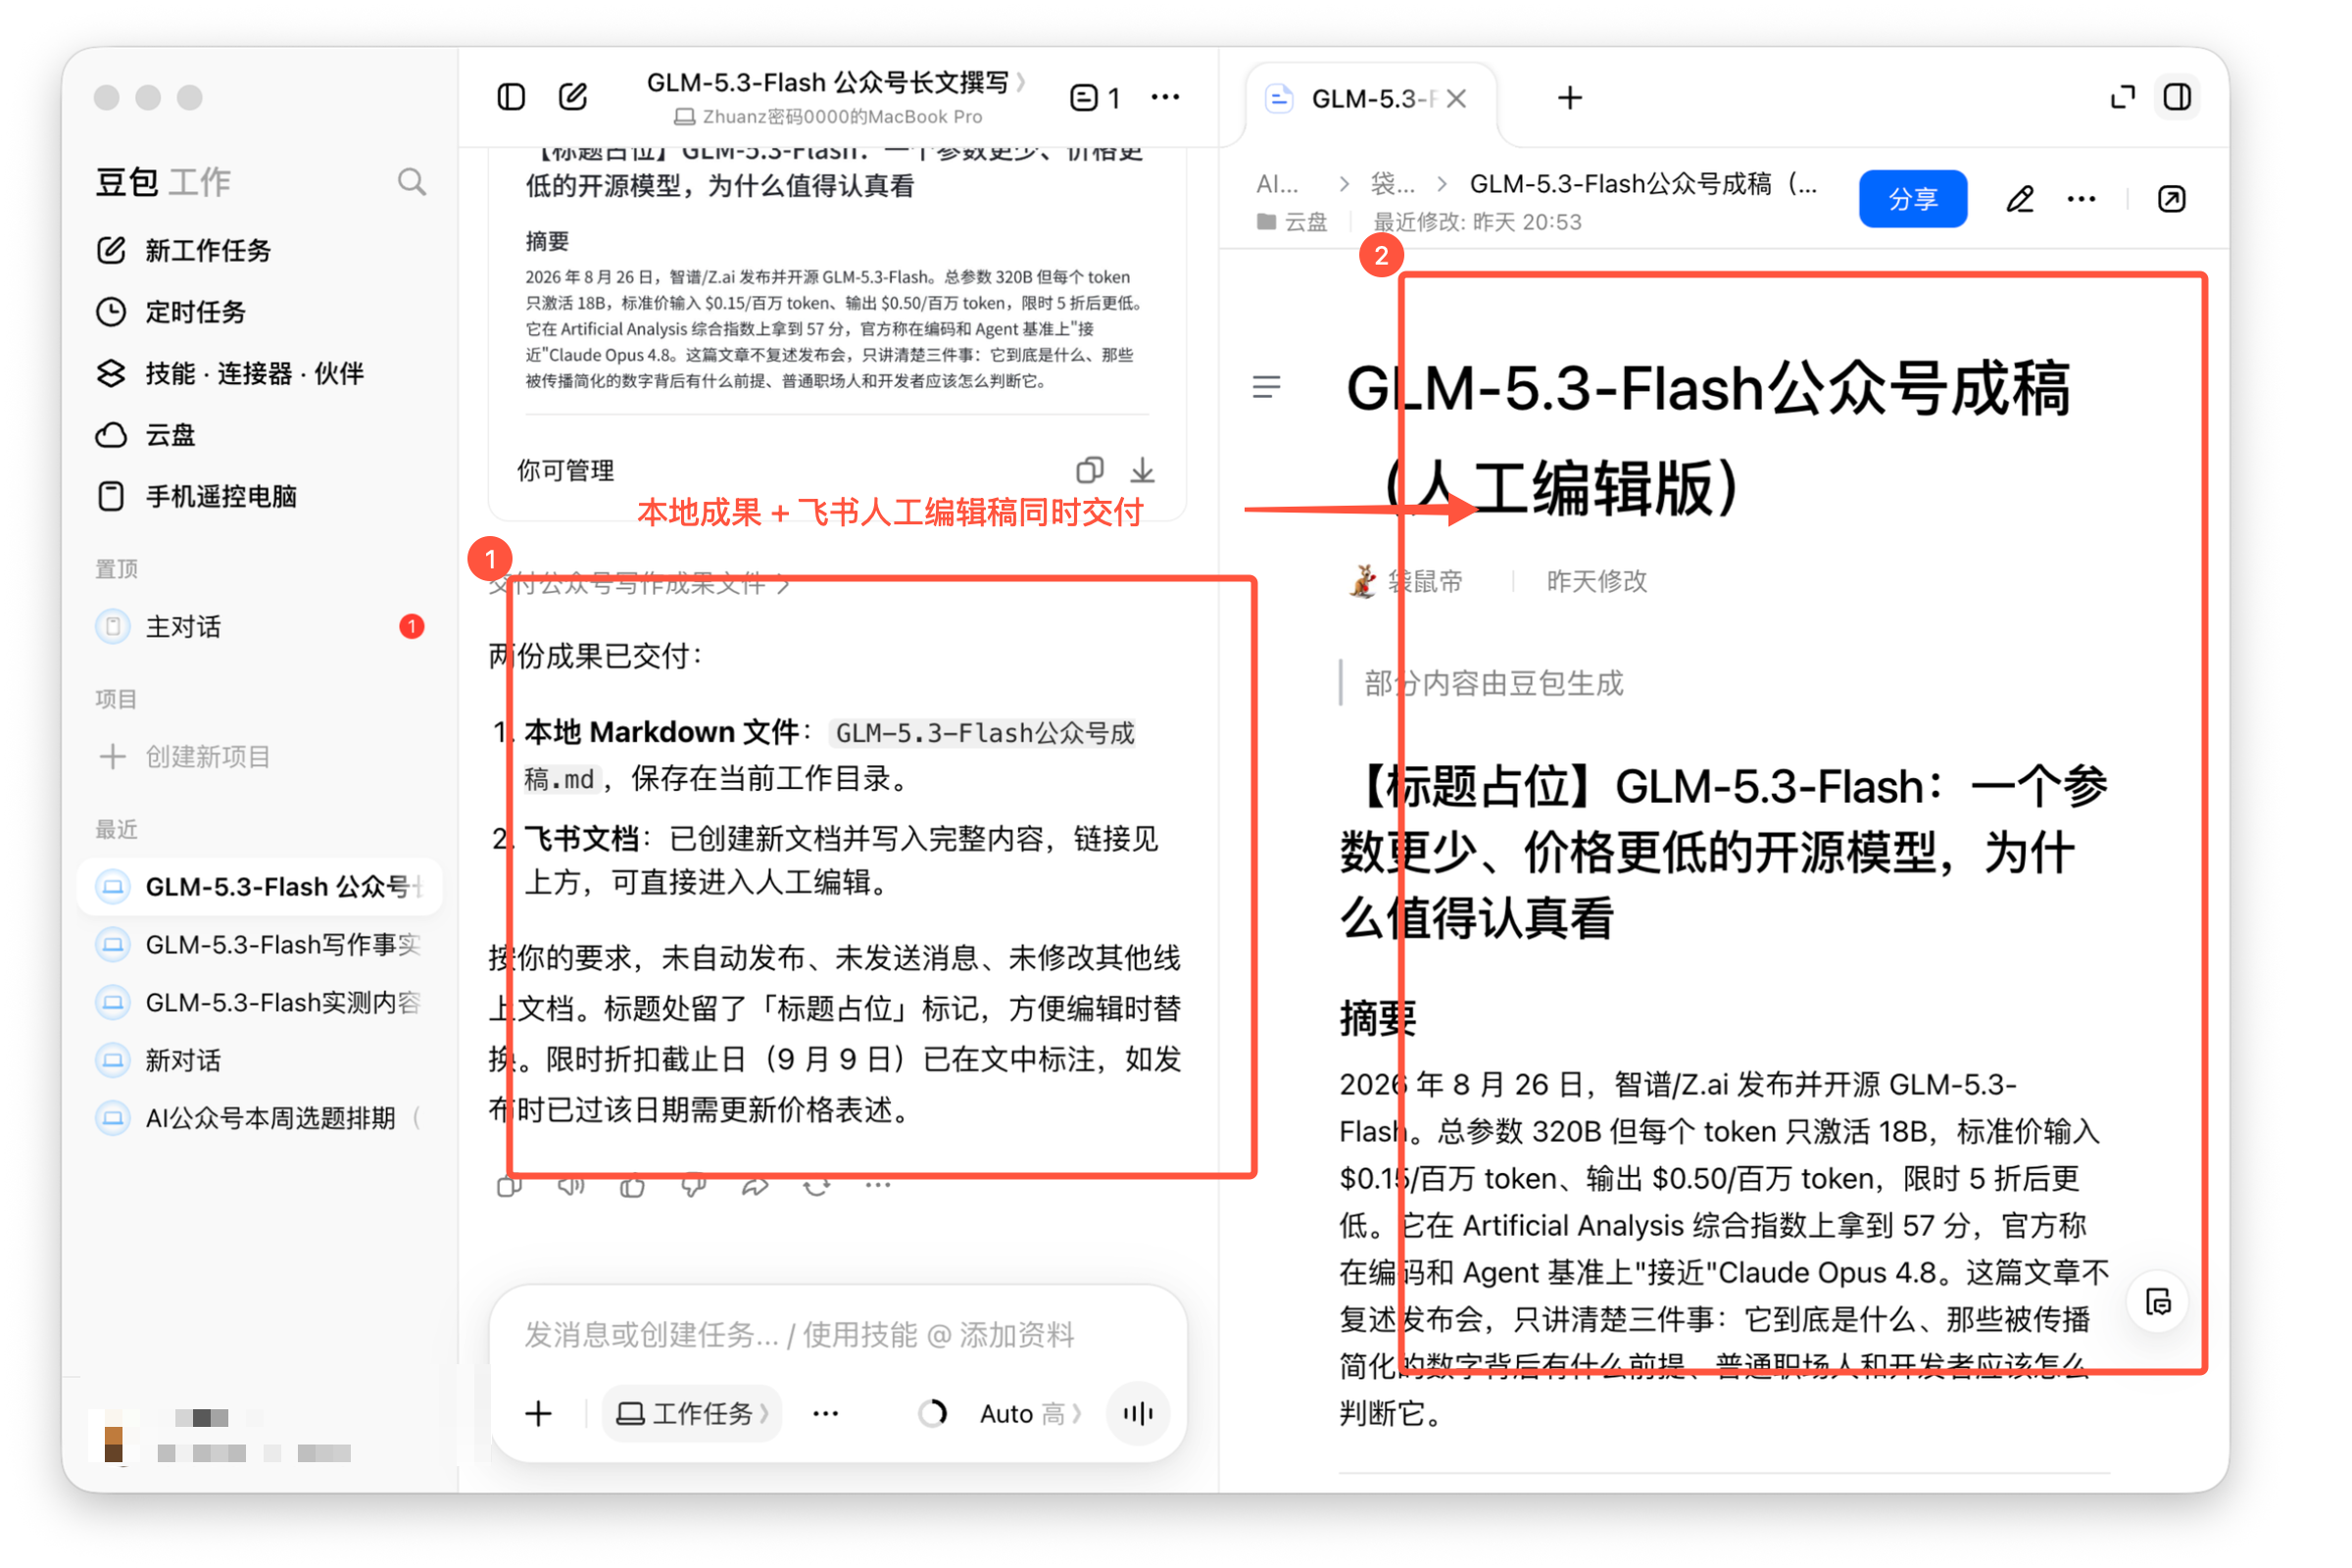Toggle the right side panel layout

(2177, 97)
